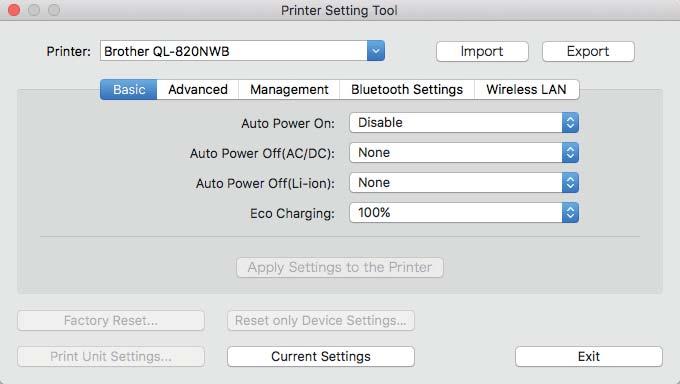Close the Printer Setting Tool window
The width and height of the screenshot is (680, 384).
click(x=14, y=10)
